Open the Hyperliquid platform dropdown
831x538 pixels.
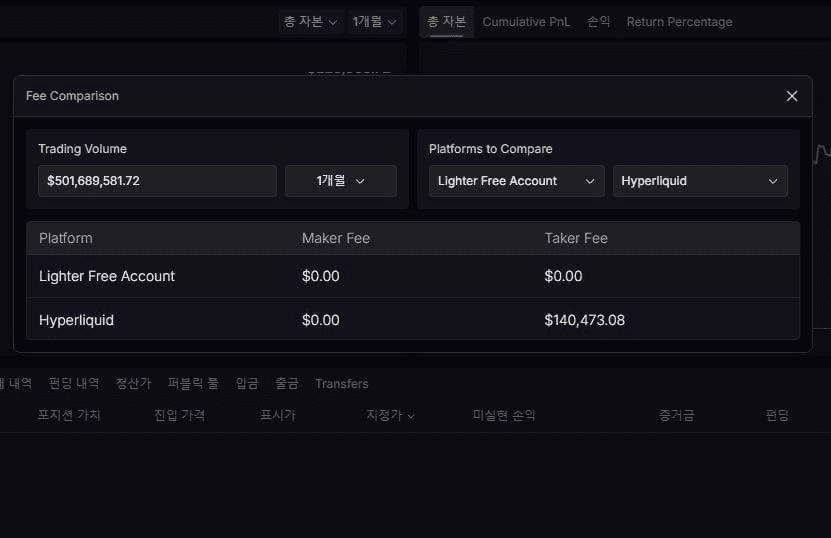pos(699,181)
